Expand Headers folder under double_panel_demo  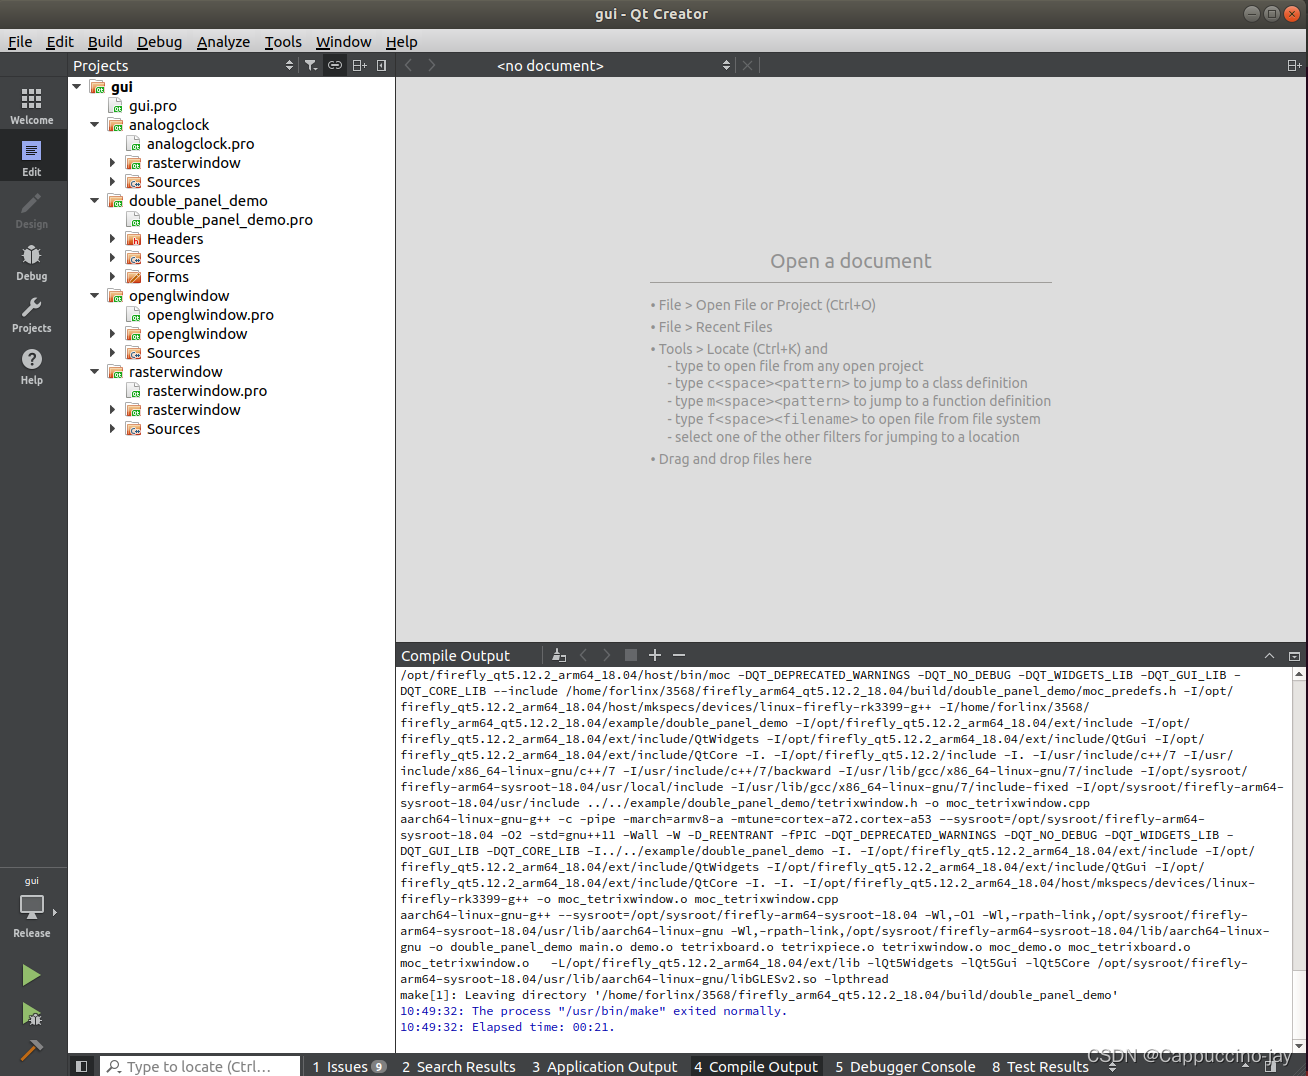coord(113,239)
